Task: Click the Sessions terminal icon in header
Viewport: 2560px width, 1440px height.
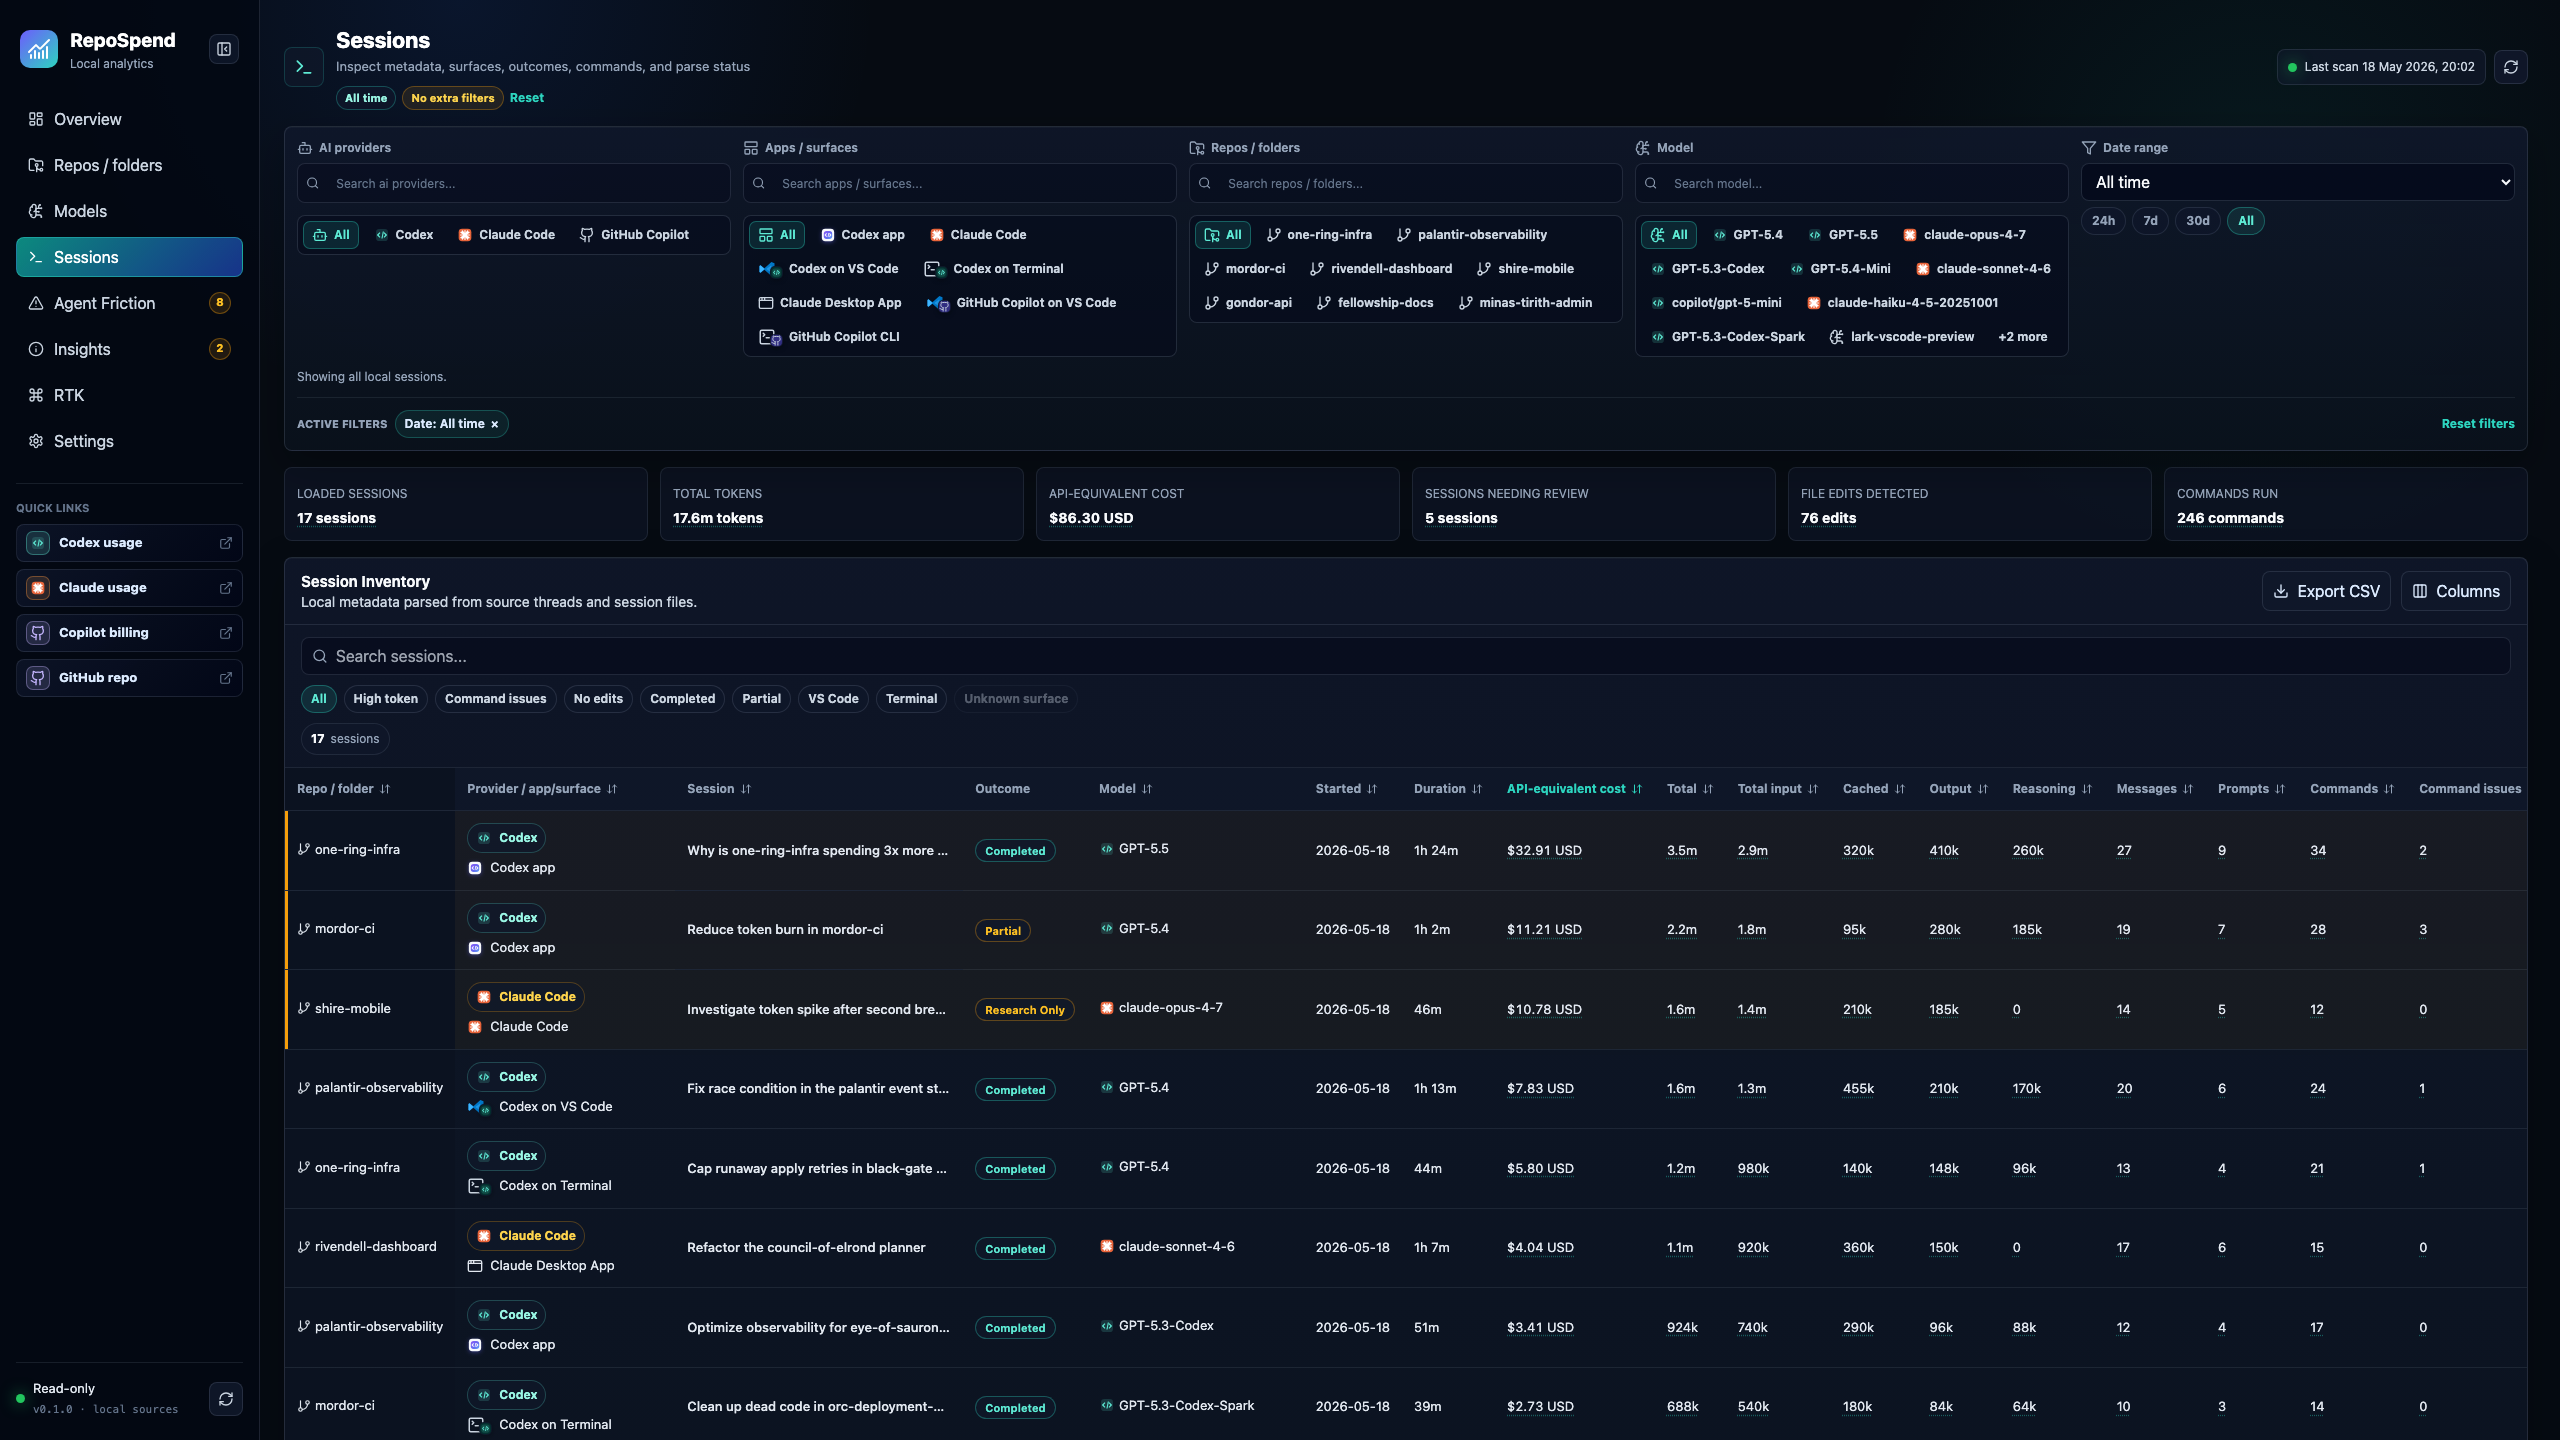Action: coord(304,67)
